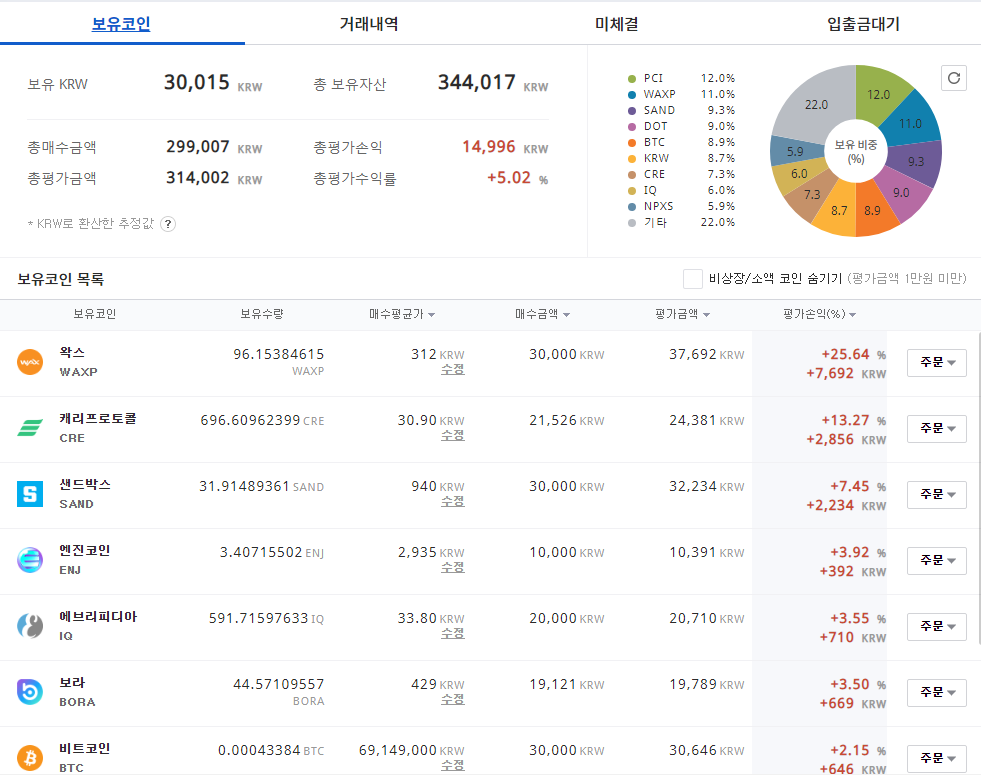981x775 pixels.
Task: Click the 총 보유자산 value 344,017
Action: [x=477, y=82]
